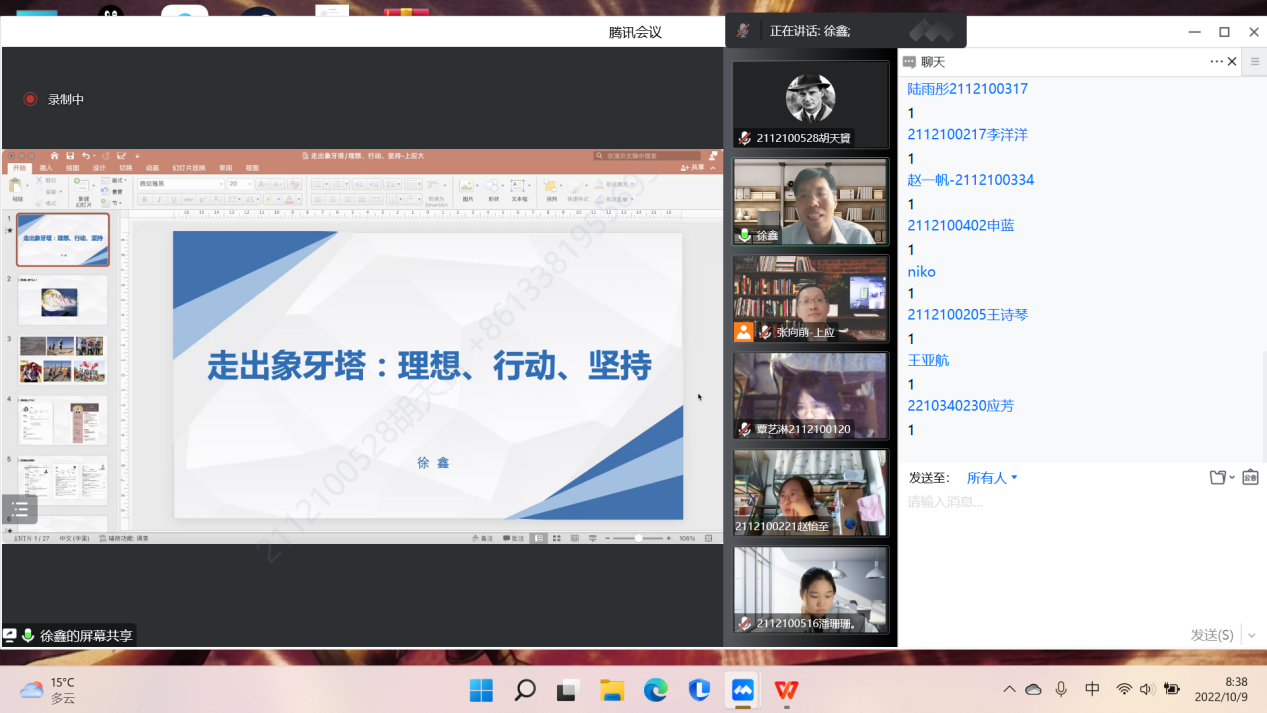This screenshot has width=1267, height=713.
Task: Select the 2112100528胡天赞 participant tile
Action: pos(810,105)
